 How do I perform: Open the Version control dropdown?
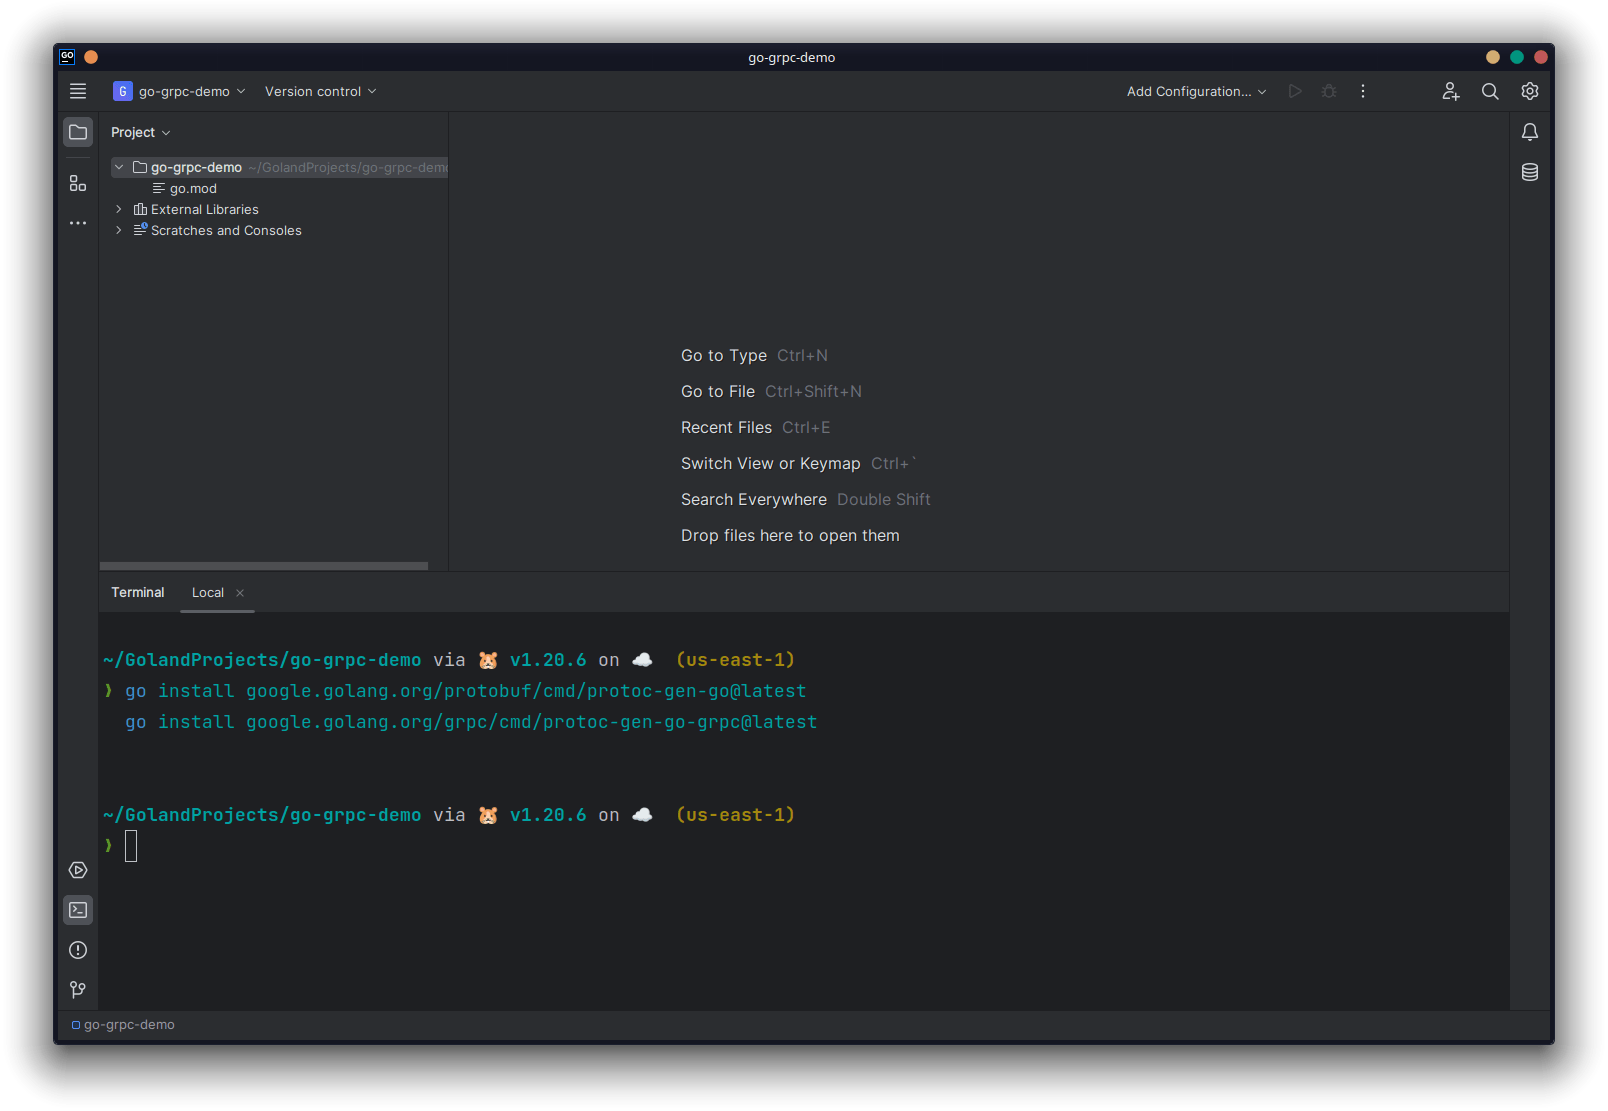(320, 91)
